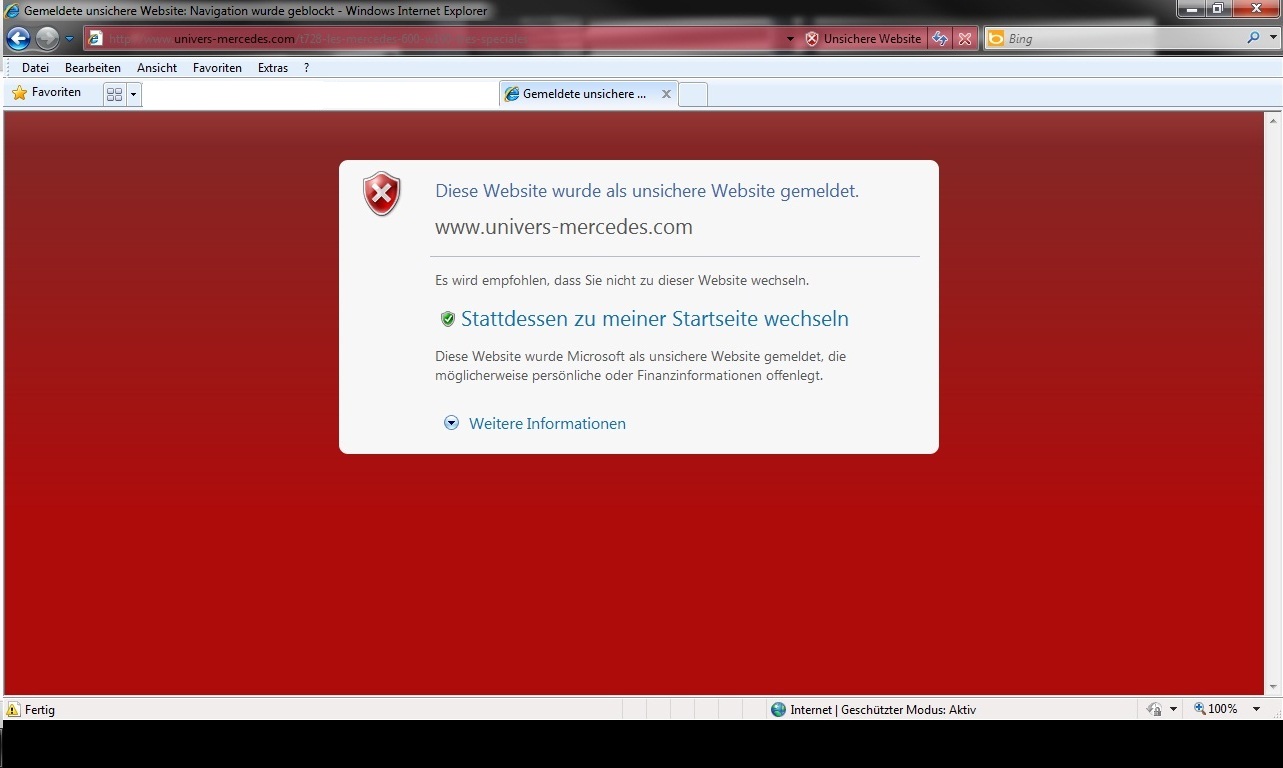Image resolution: width=1283 pixels, height=768 pixels.
Task: Click the Stop loading X icon
Action: pyautogui.click(x=965, y=39)
